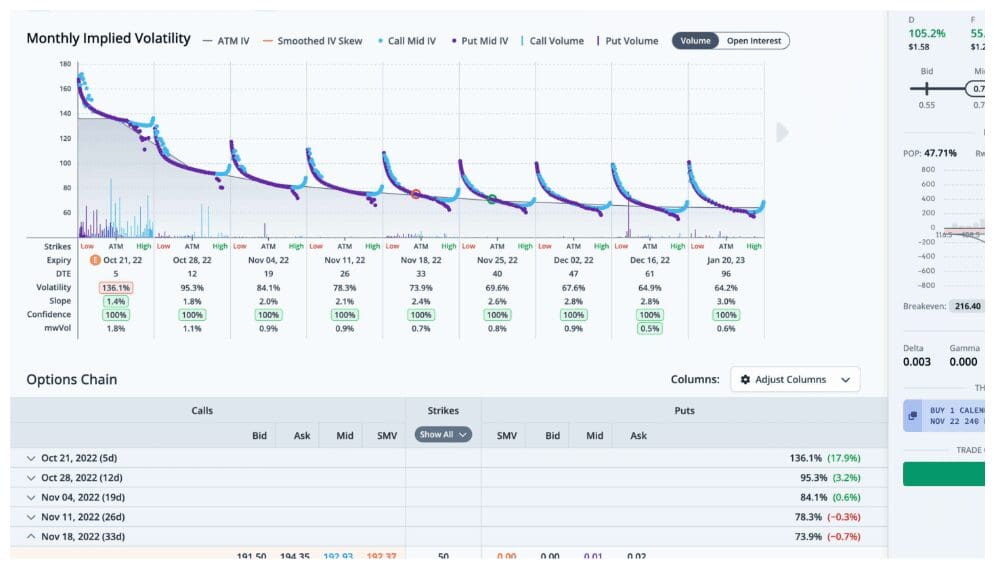Screen dimensions: 994x571
Task: Select the Volume toggle option
Action: click(695, 41)
